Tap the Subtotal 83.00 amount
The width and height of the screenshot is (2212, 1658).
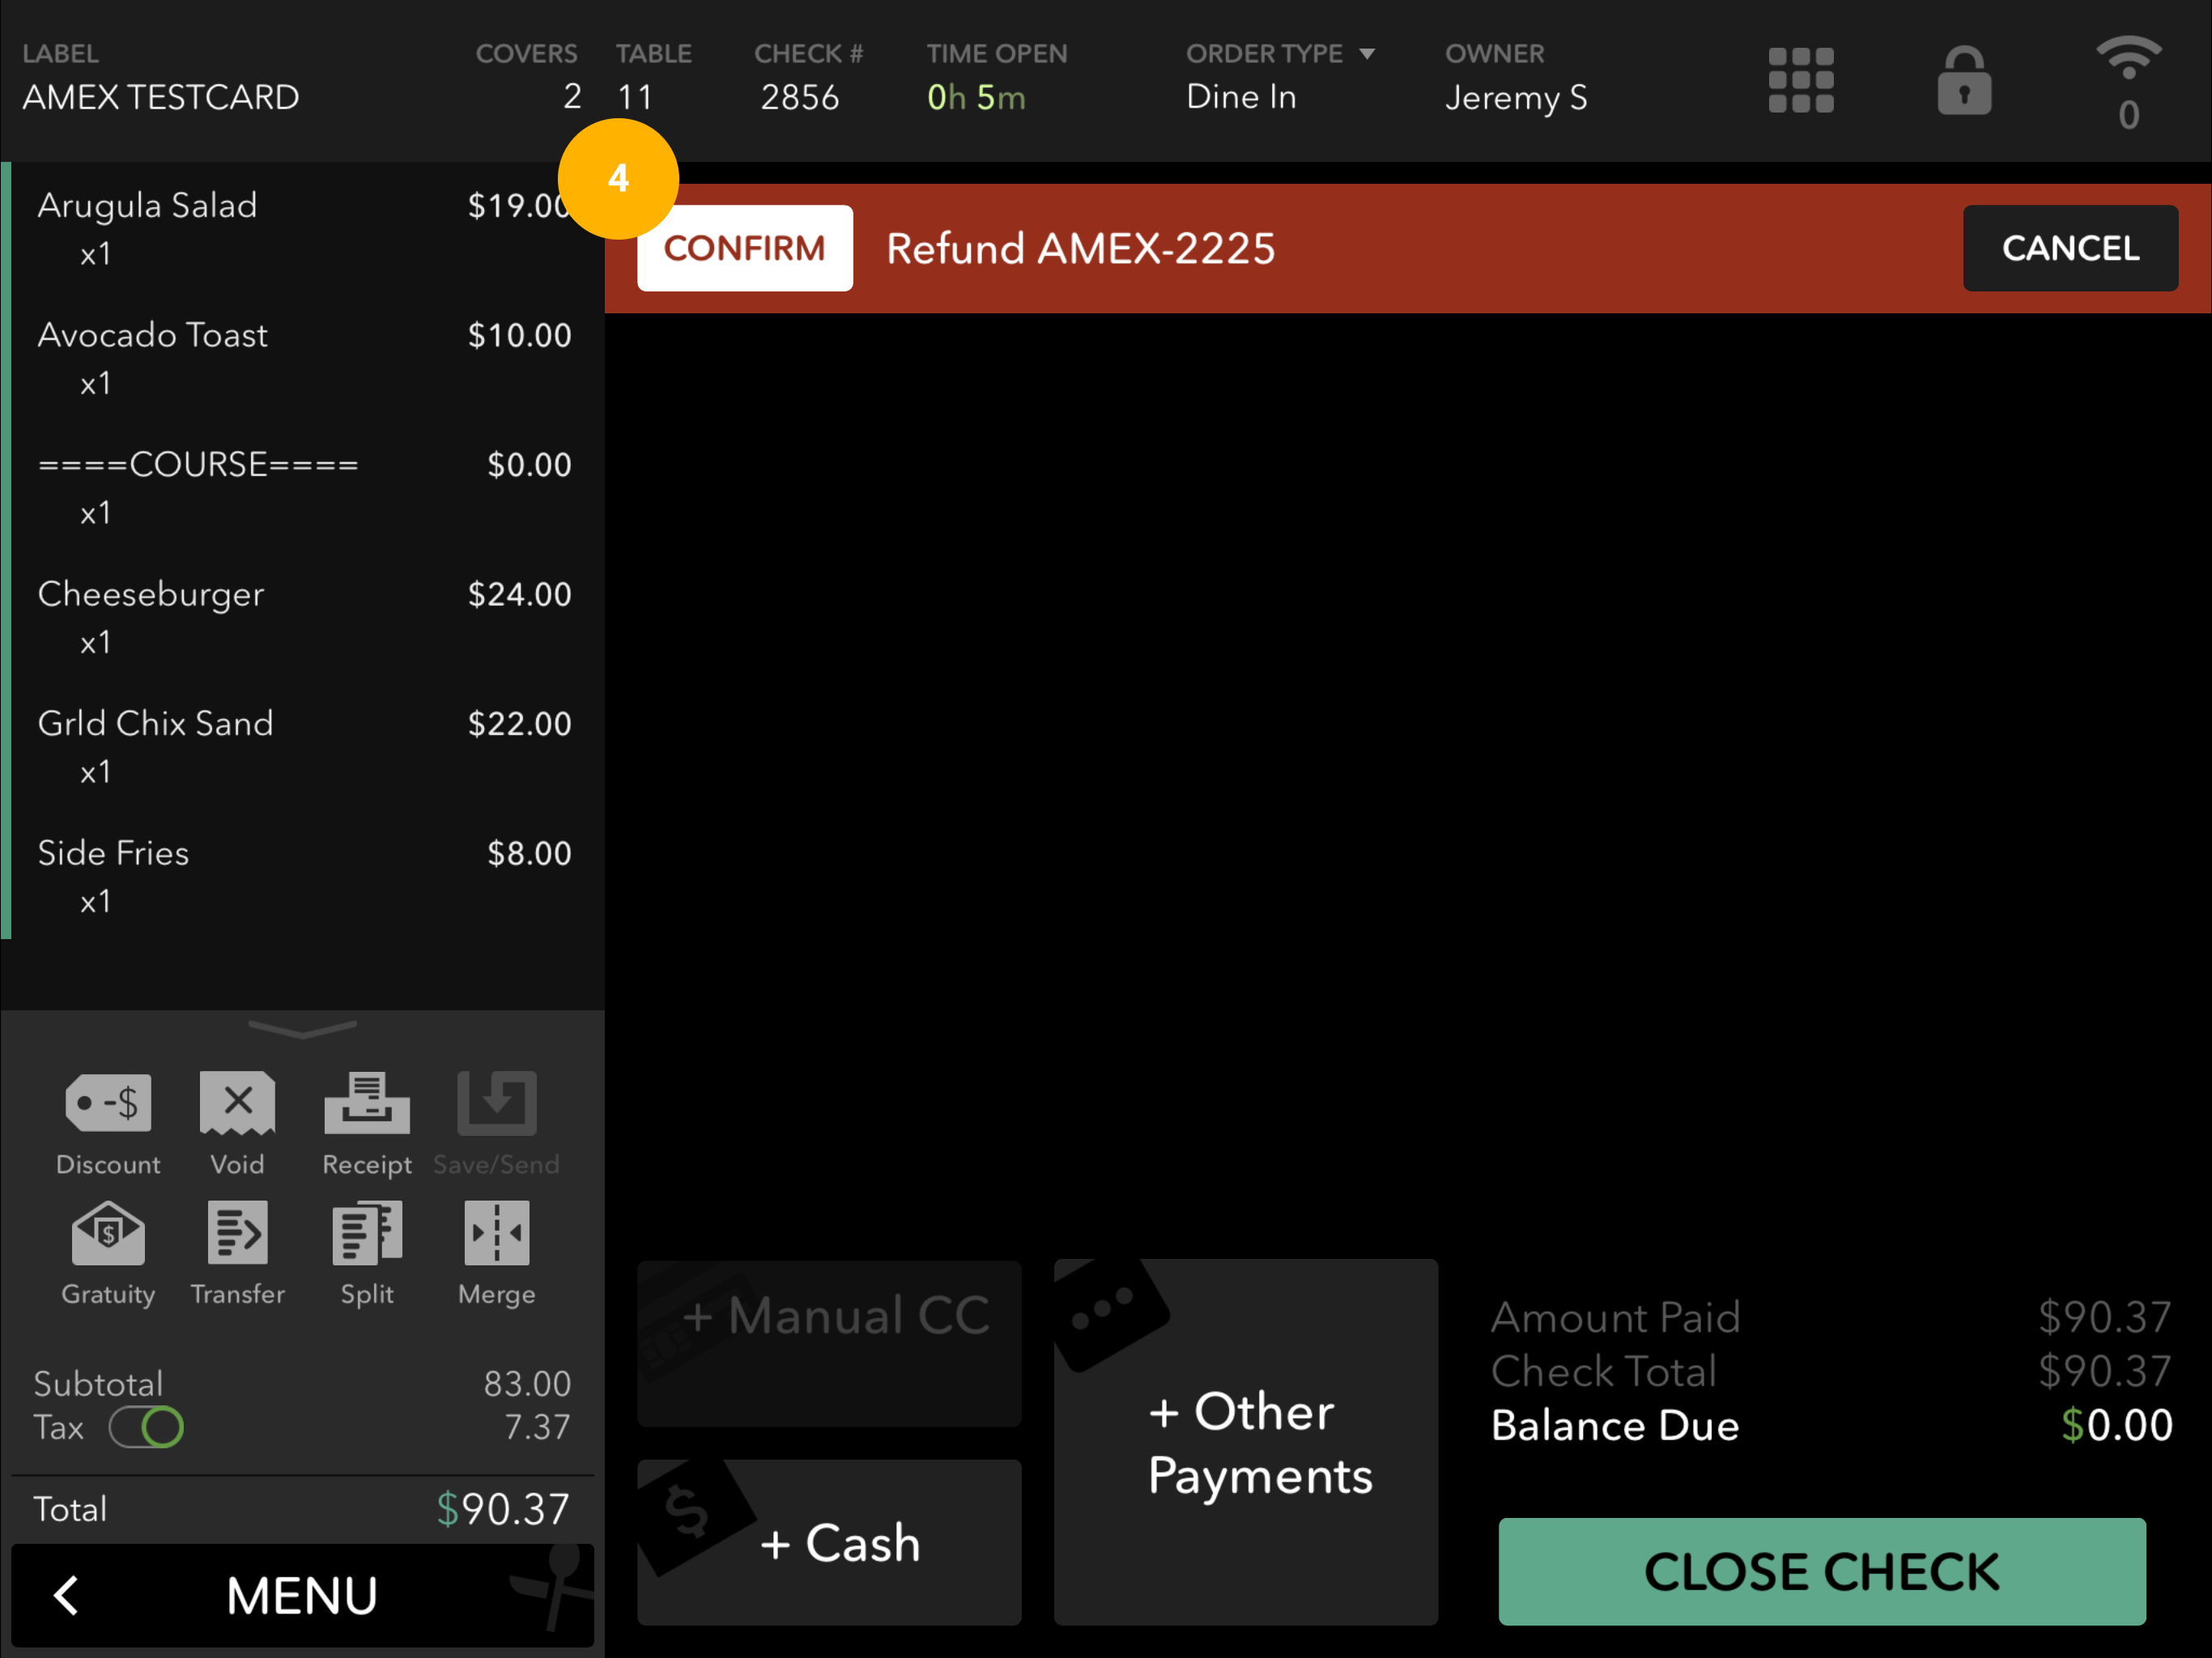pyautogui.click(x=527, y=1384)
